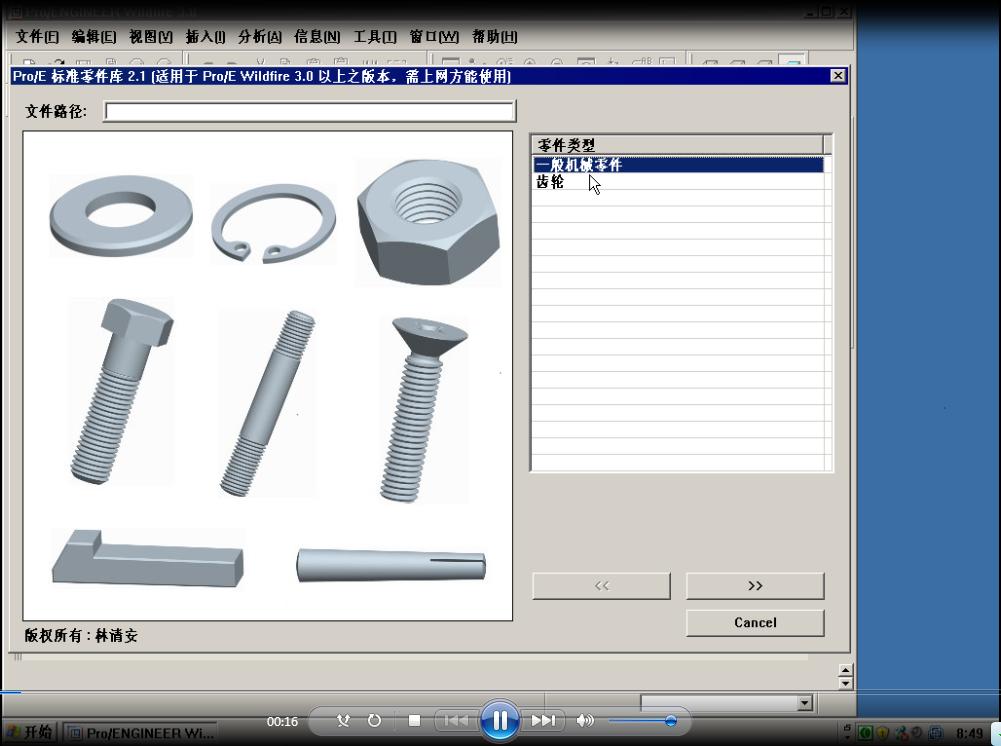The width and height of the screenshot is (1001, 746).
Task: Open the 视图(V) menu
Action: coord(151,37)
